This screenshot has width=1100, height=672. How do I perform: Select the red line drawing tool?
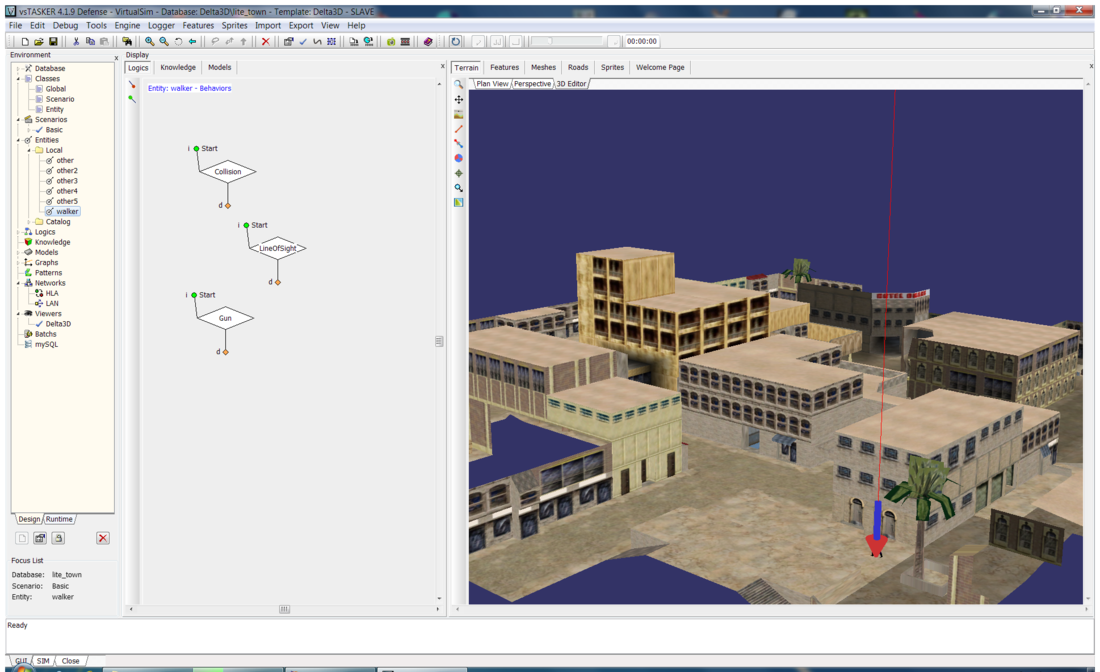(459, 129)
